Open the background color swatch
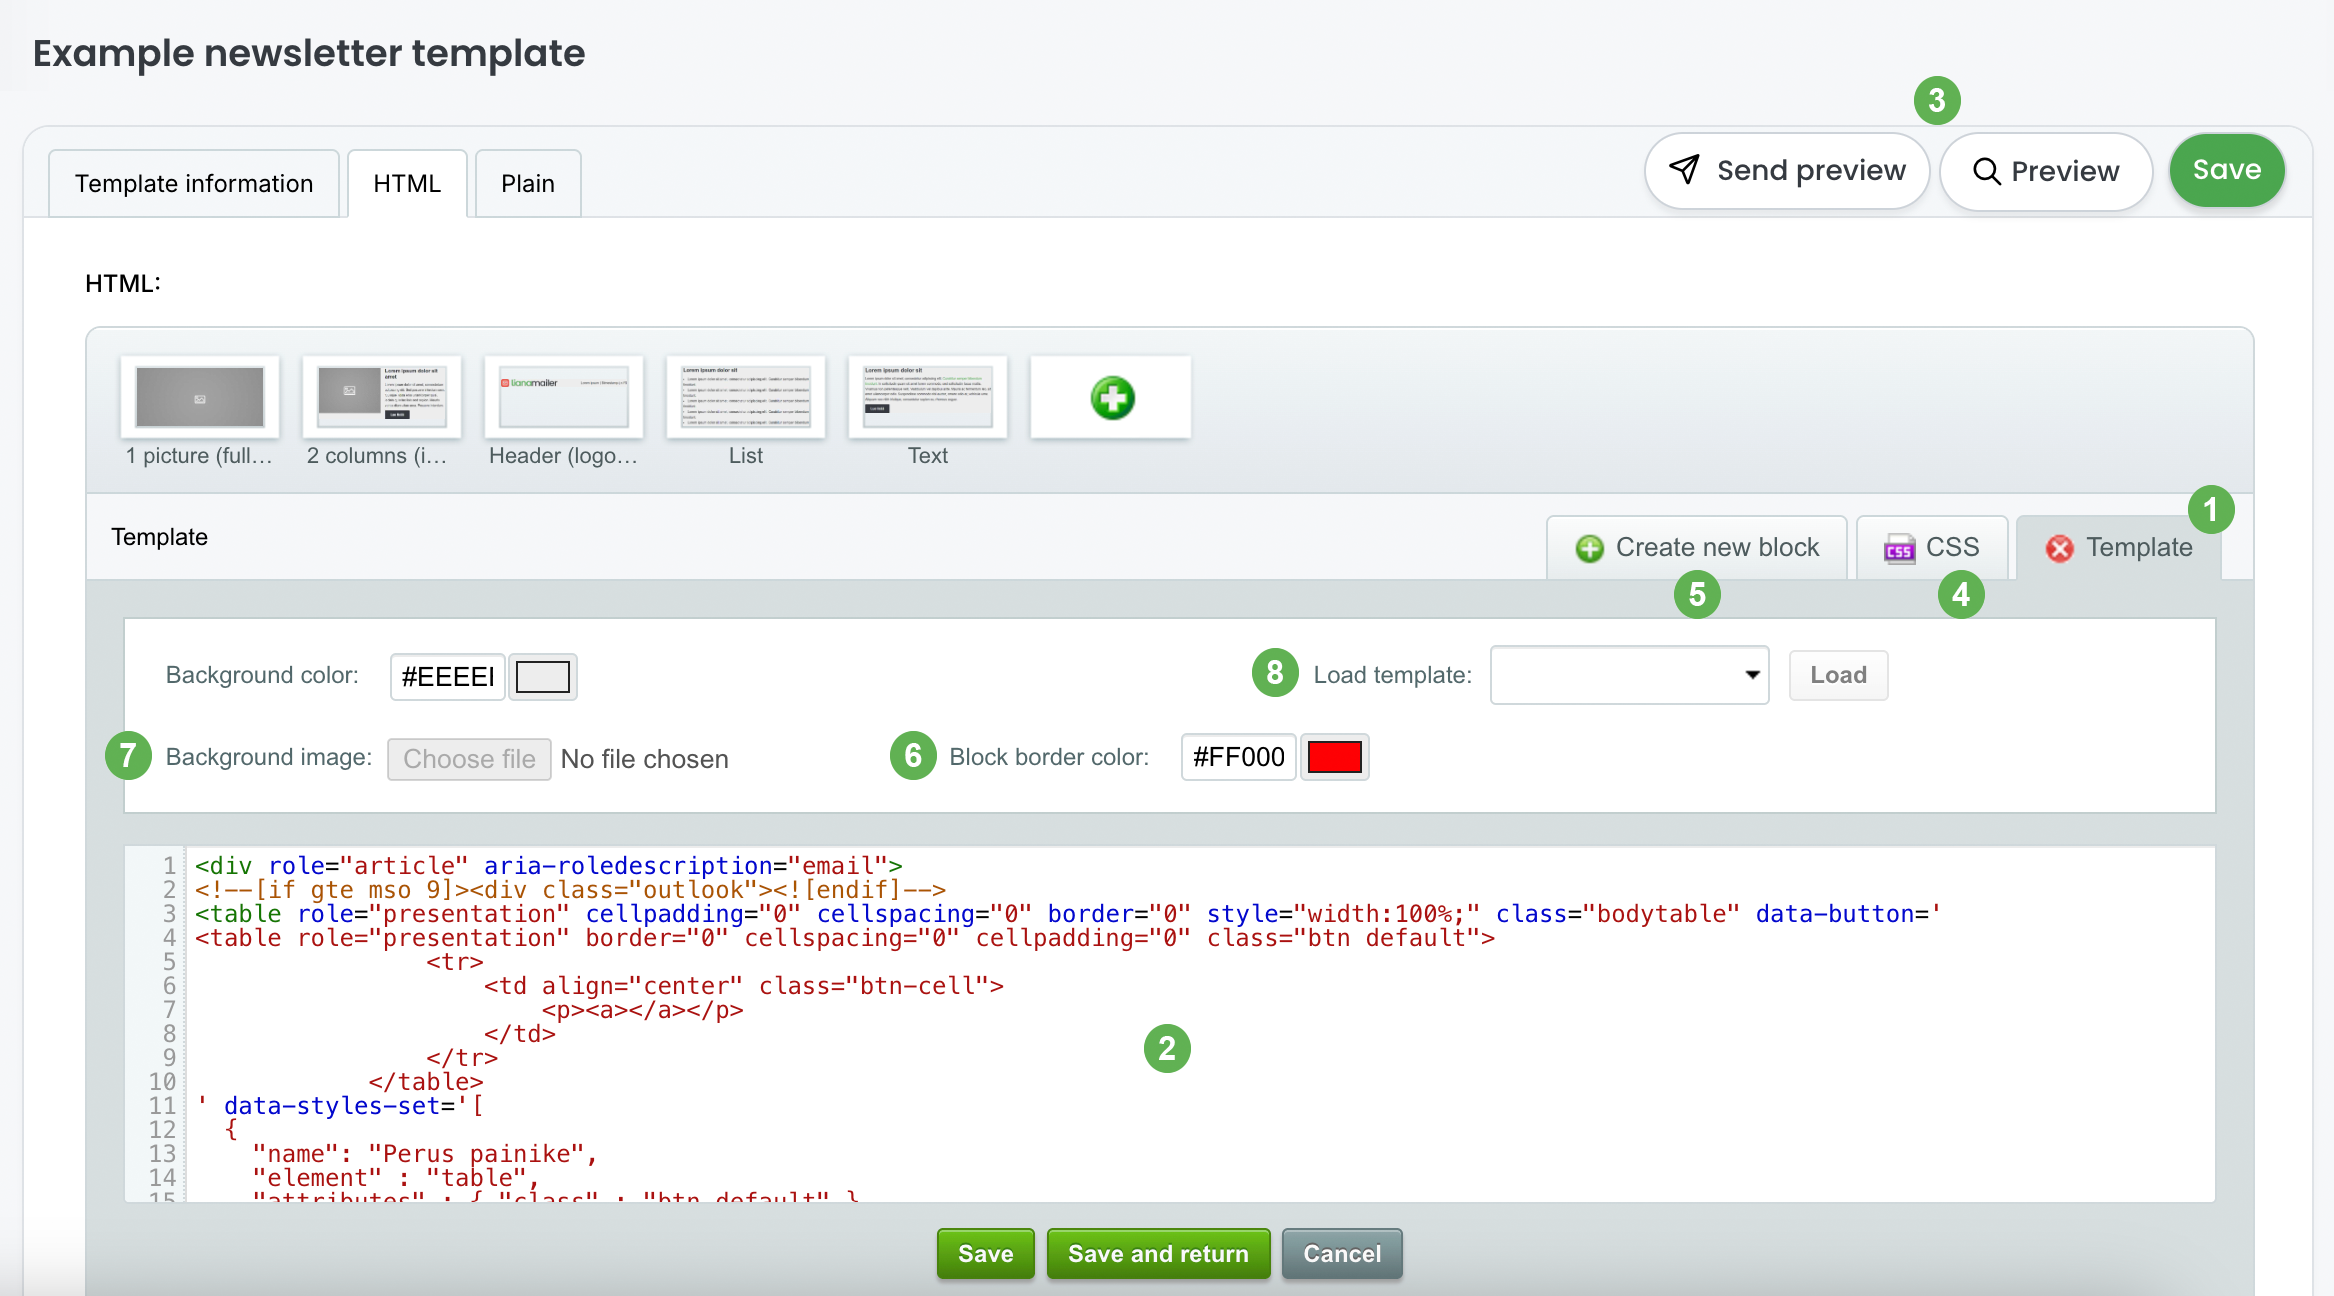2334x1296 pixels. [x=542, y=677]
